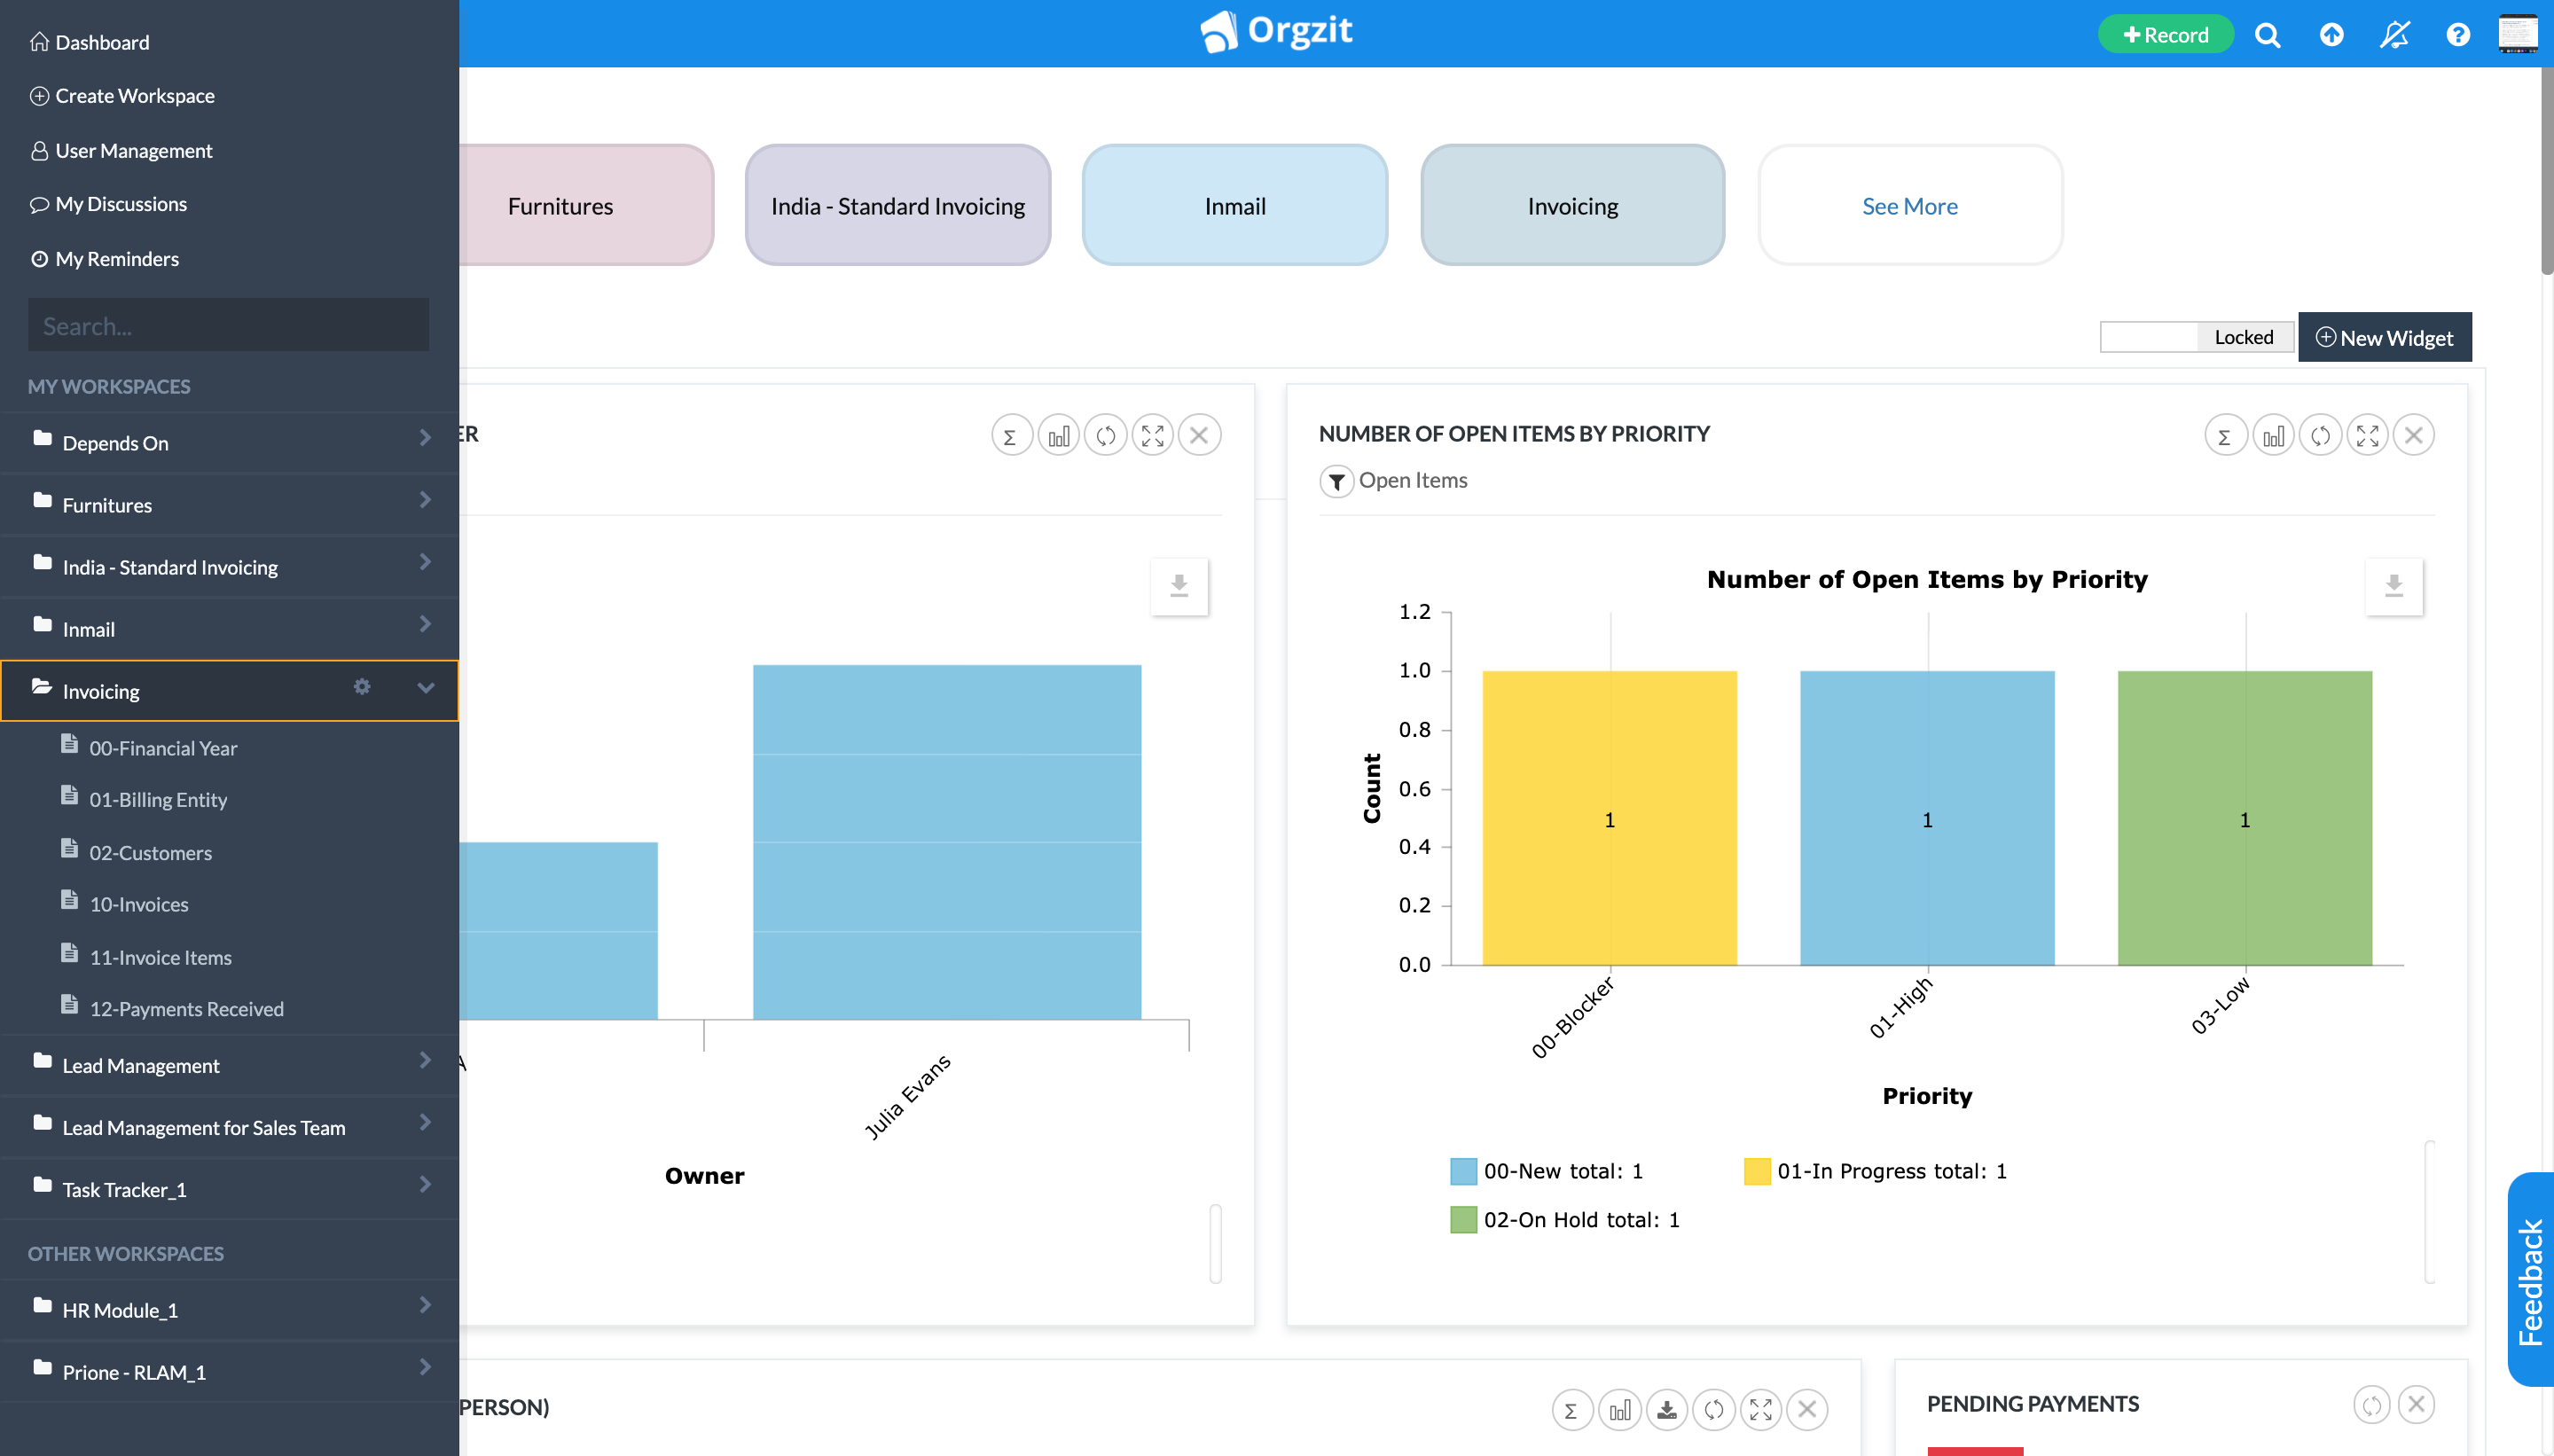The width and height of the screenshot is (2554, 1456).
Task: Open 11-Invoice Items app
Action: [147, 956]
